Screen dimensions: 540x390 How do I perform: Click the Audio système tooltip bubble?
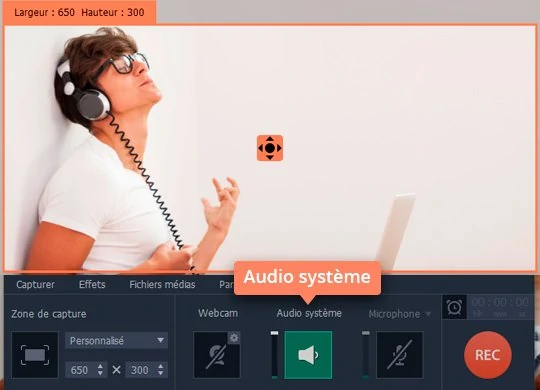pyautogui.click(x=307, y=278)
